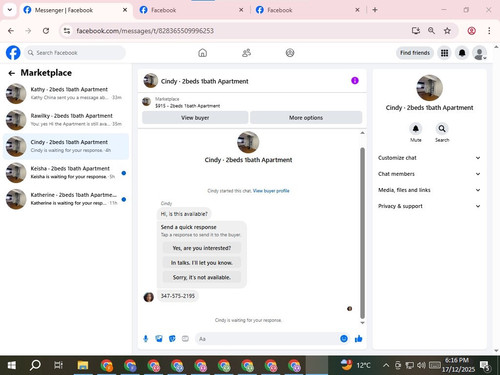Expand Media, files and links section

pyautogui.click(x=429, y=190)
